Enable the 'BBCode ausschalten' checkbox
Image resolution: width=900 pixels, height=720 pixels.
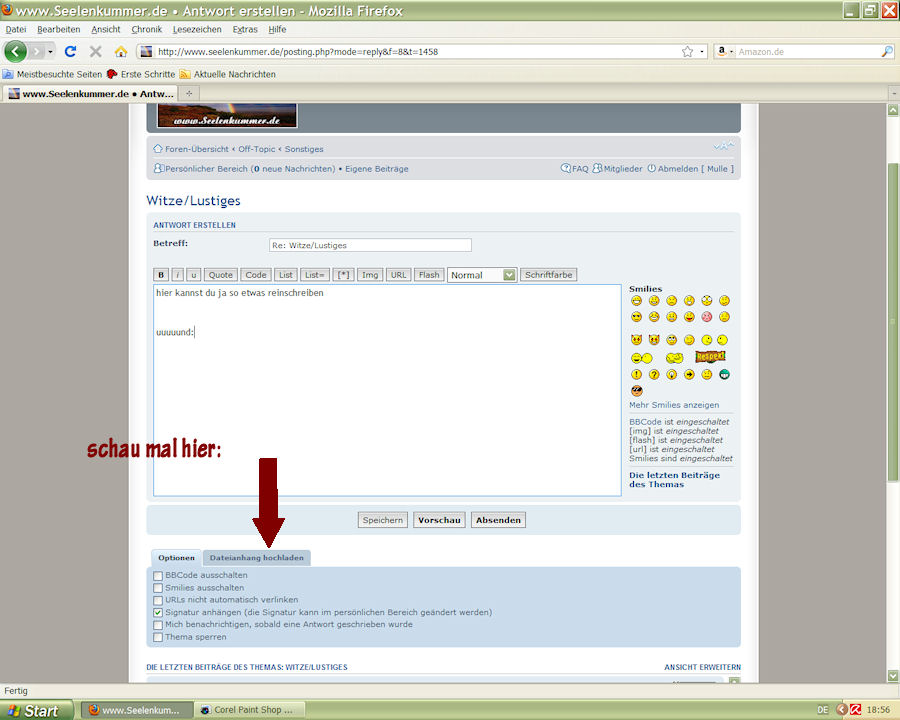[x=158, y=576]
